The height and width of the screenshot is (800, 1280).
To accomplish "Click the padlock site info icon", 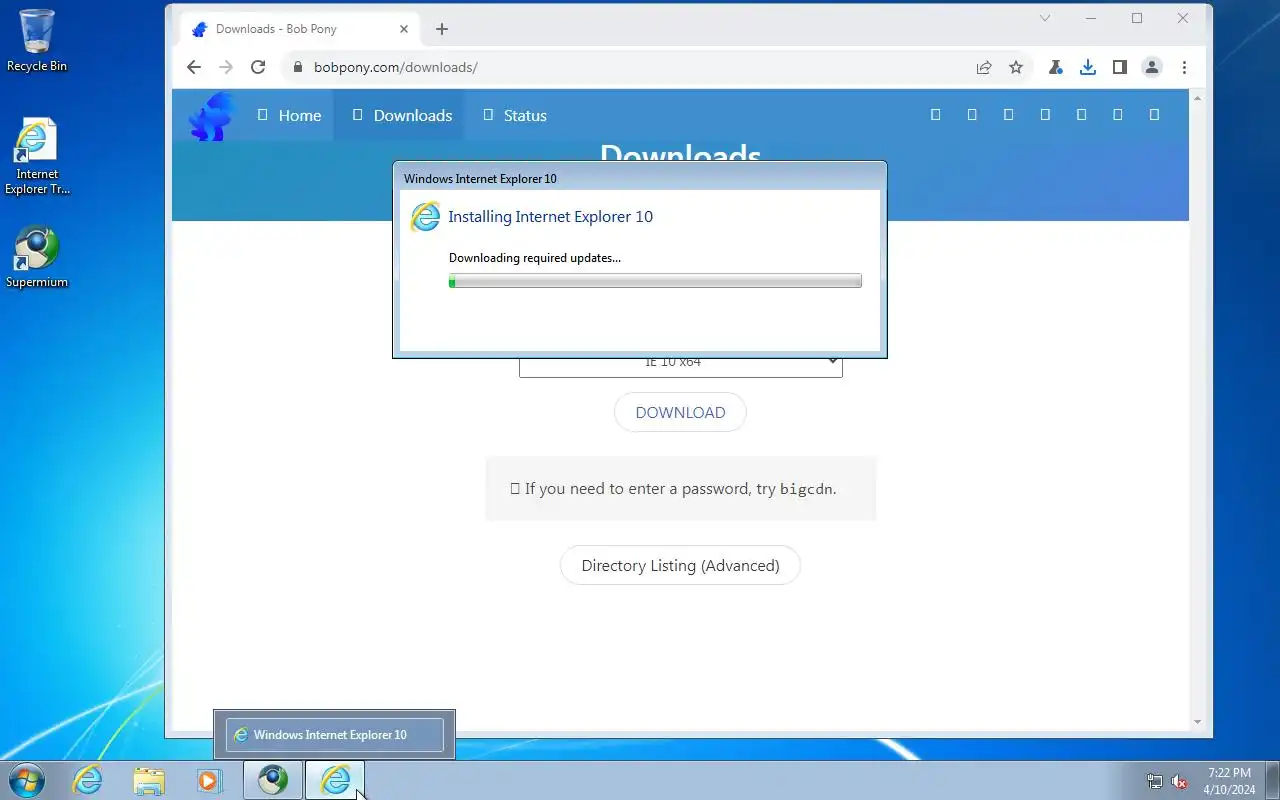I will click(297, 67).
